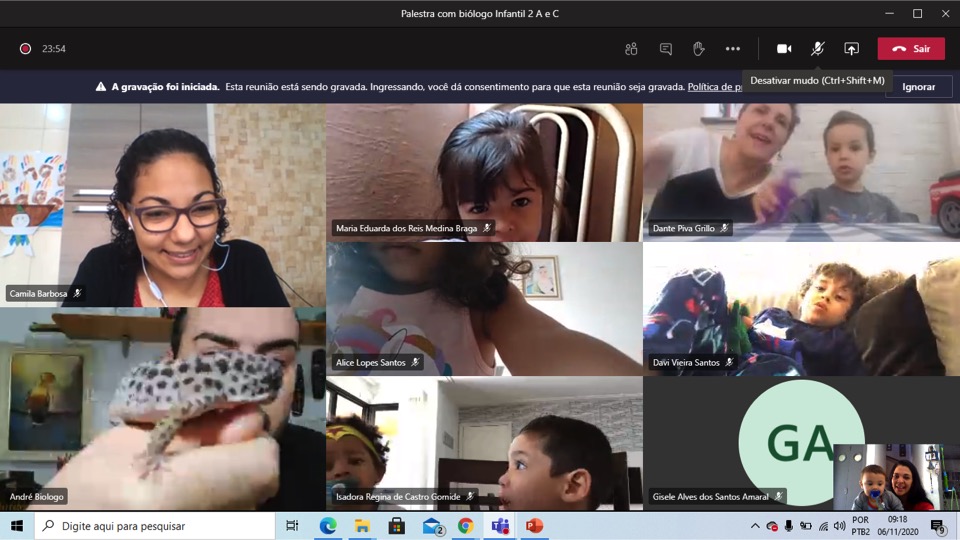Open Microsoft Edge from the taskbar

click(x=328, y=526)
